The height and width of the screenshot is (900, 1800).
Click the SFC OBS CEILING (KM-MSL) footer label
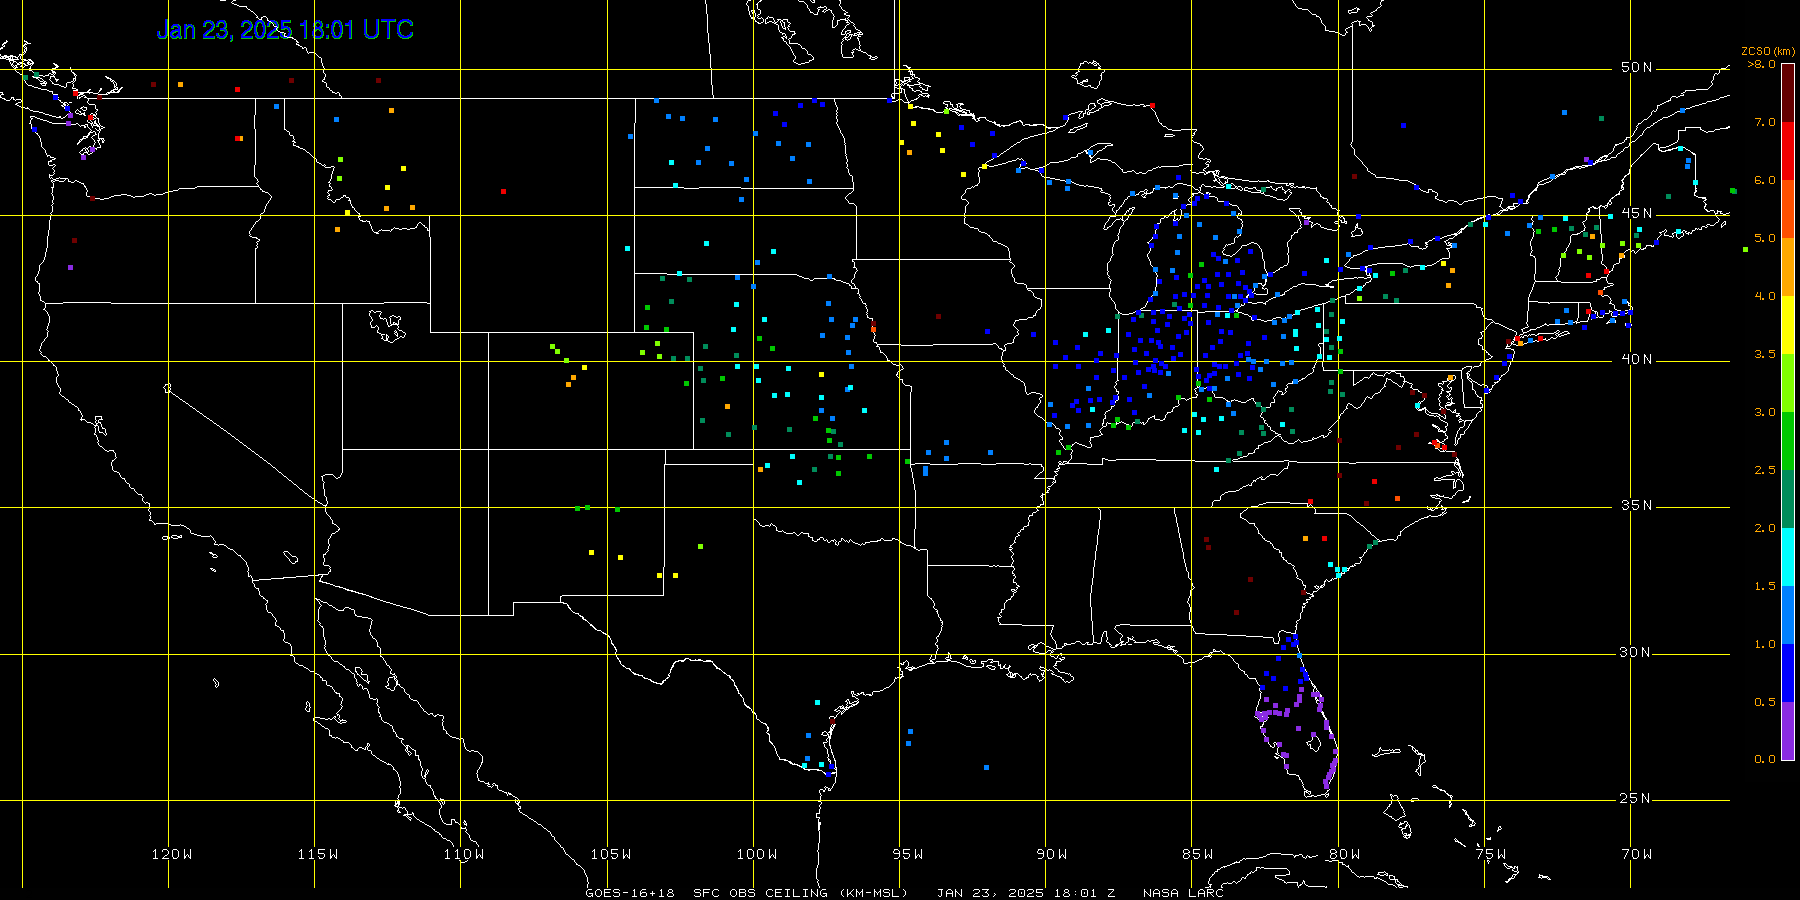click(800, 893)
